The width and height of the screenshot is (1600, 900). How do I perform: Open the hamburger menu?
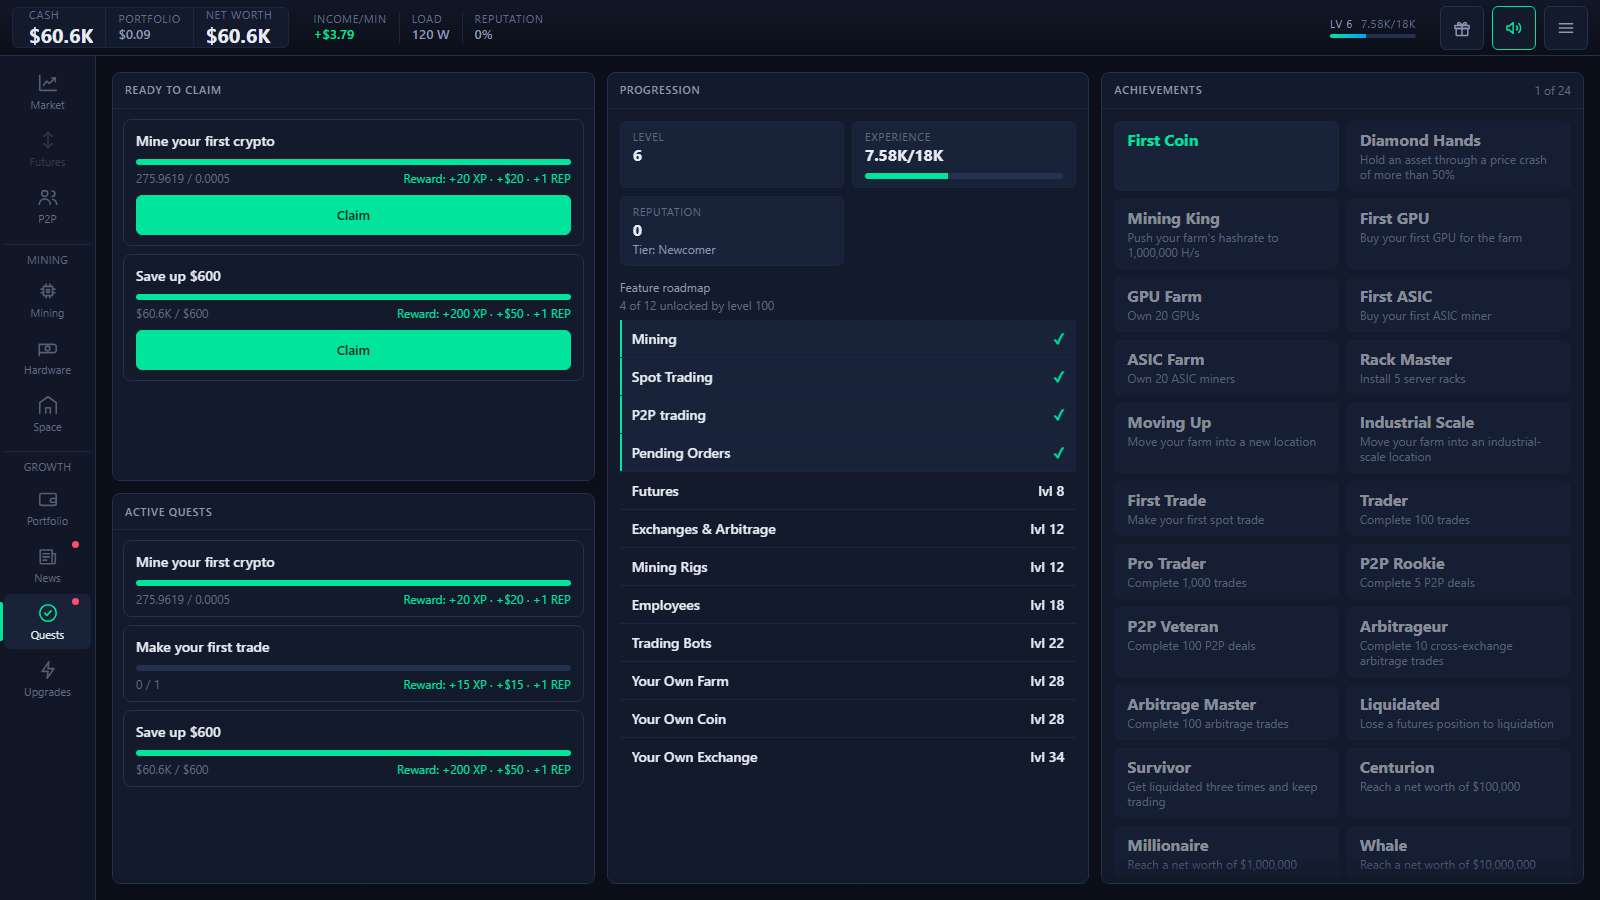click(1566, 28)
